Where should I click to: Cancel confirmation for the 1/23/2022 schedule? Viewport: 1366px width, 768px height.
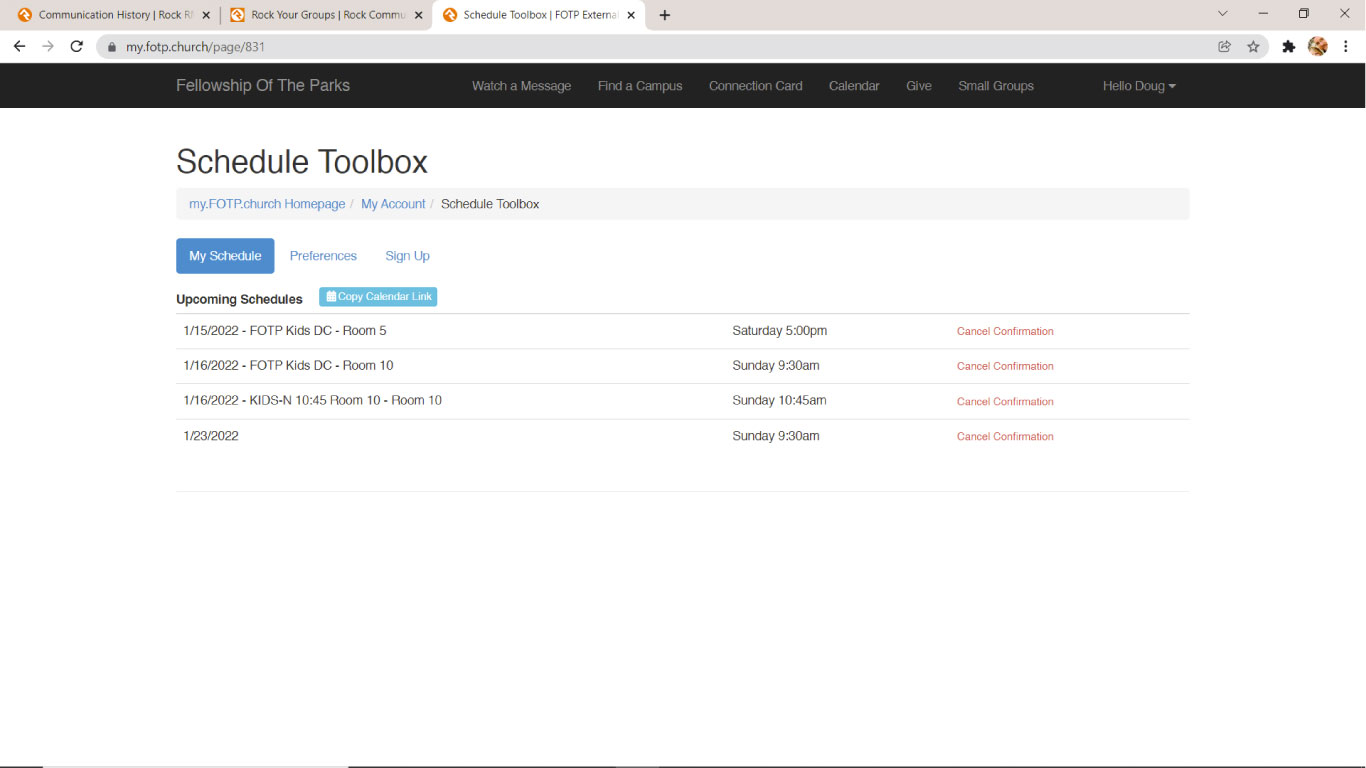(x=1005, y=436)
